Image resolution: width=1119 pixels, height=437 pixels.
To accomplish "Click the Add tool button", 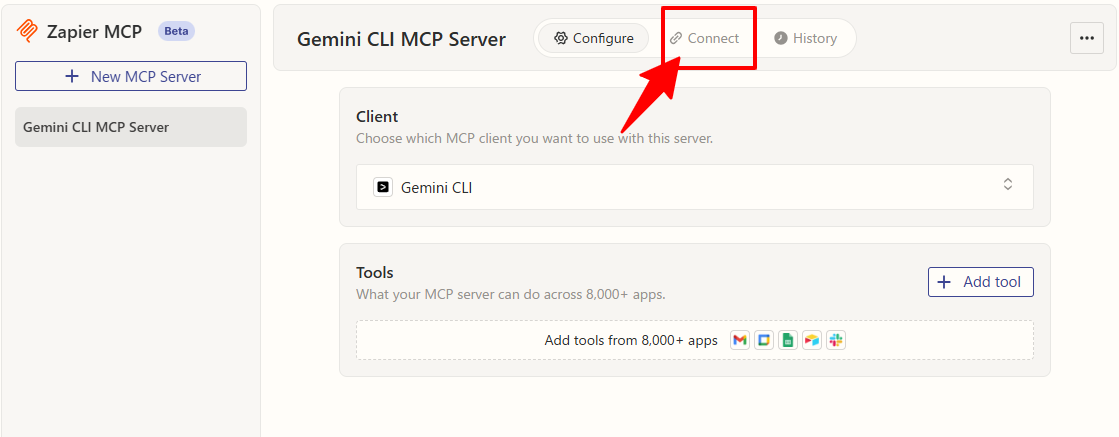I will tap(981, 282).
